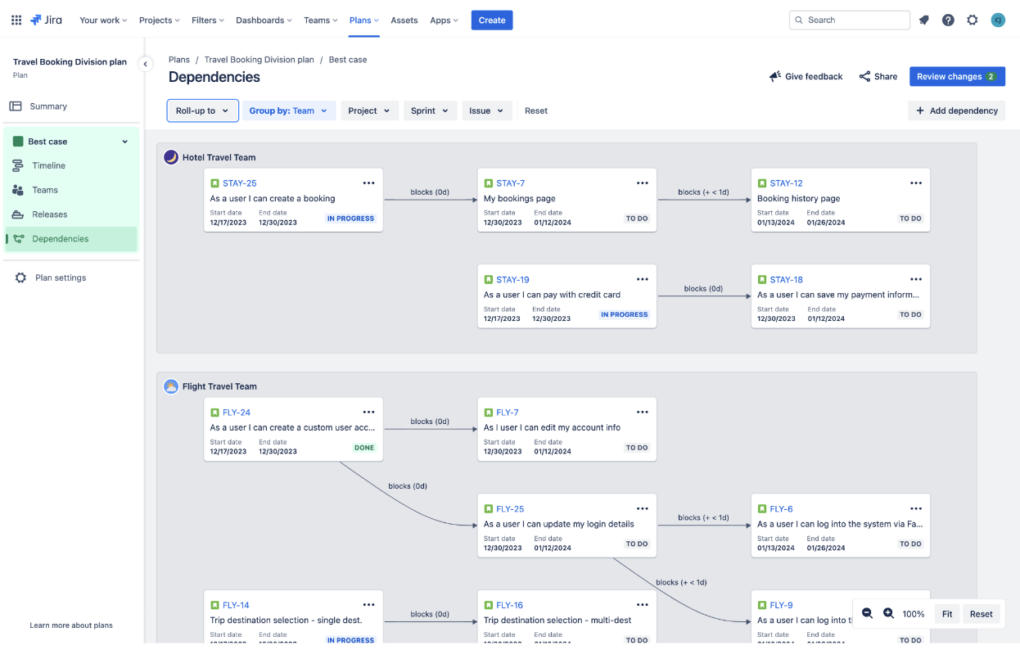1020x650 pixels.
Task: Open more actions on FLY-16 card
Action: click(642, 604)
